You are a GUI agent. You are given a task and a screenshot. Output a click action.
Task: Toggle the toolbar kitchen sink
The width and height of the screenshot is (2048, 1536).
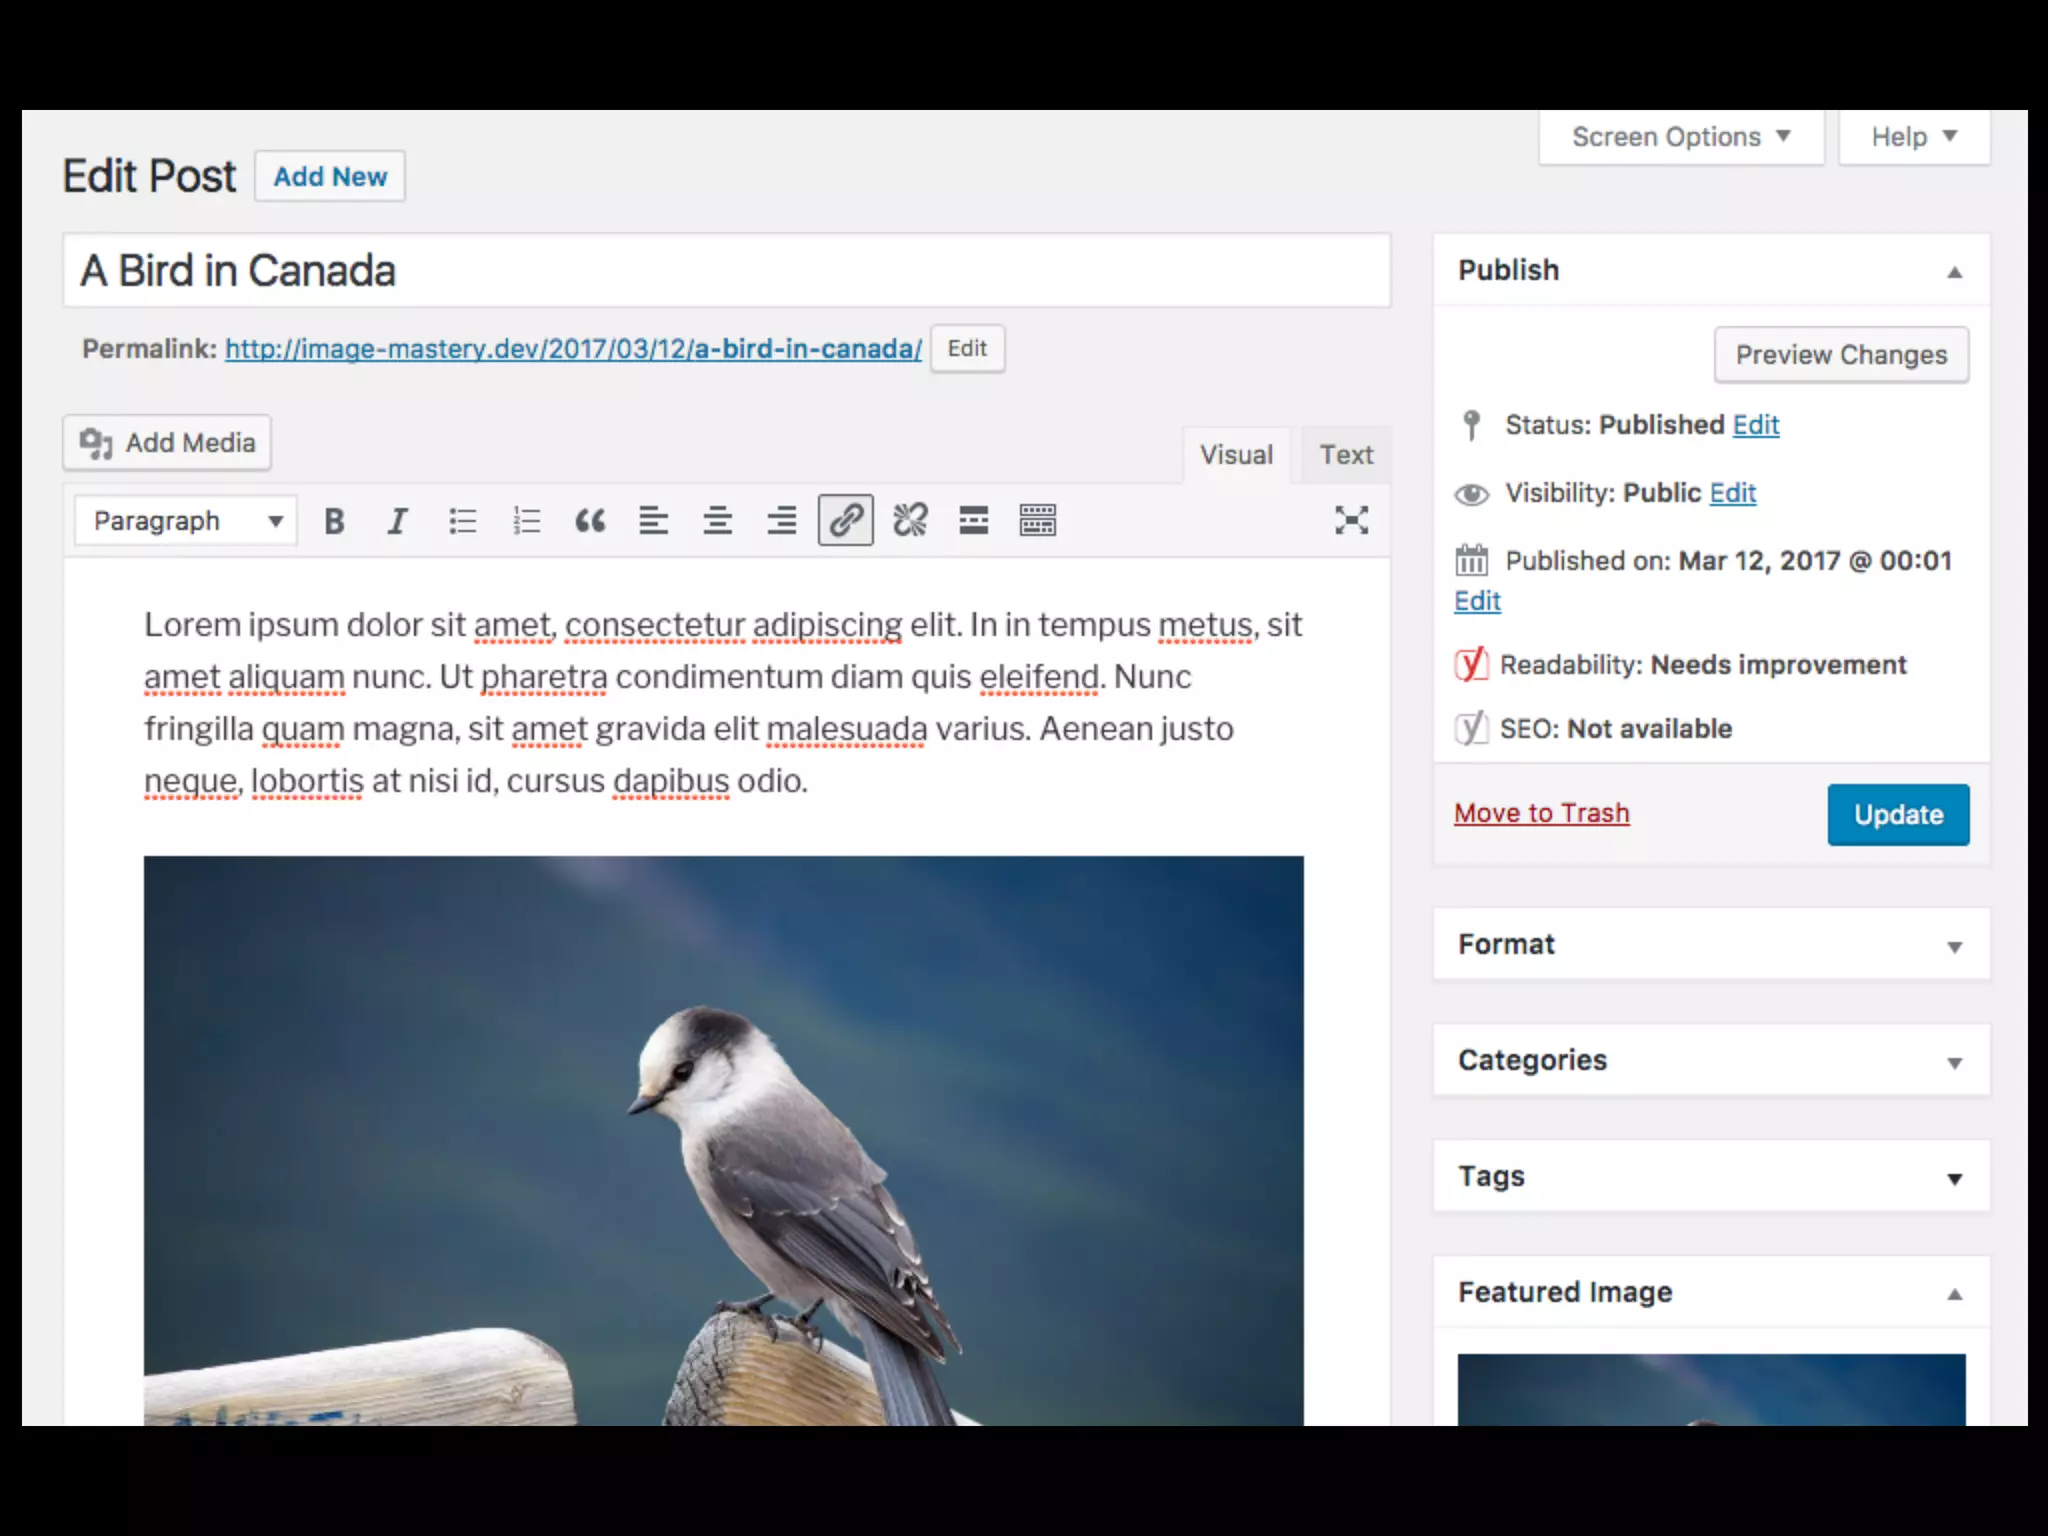tap(1037, 521)
